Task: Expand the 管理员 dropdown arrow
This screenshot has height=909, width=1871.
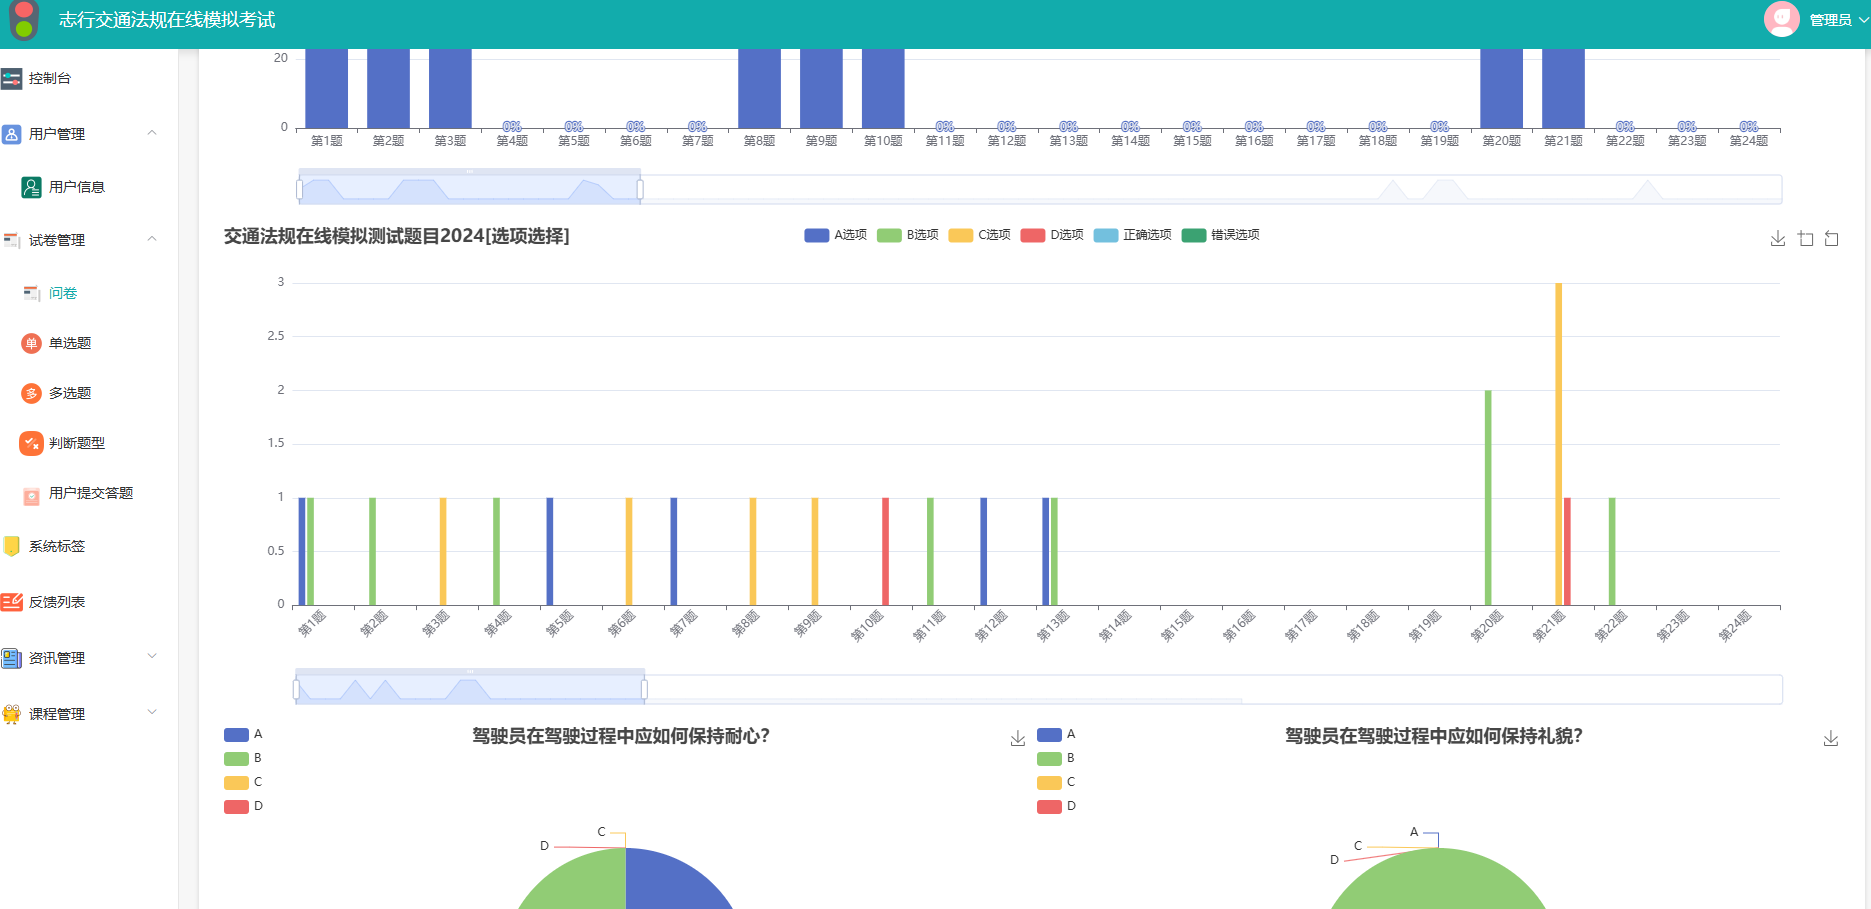Action: click(x=1863, y=20)
